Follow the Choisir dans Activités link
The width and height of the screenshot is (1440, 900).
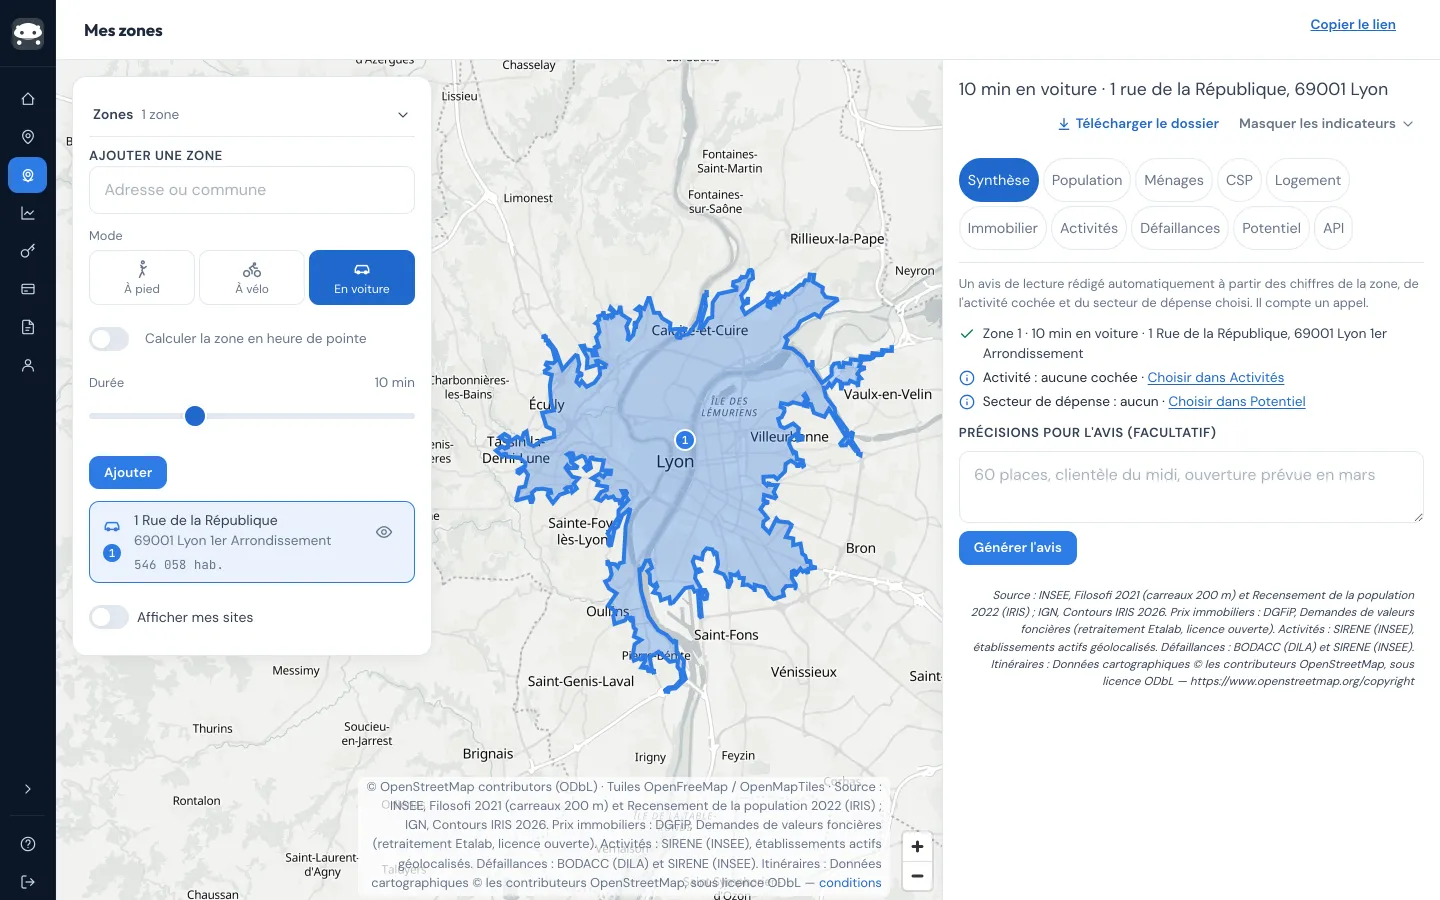(1216, 378)
